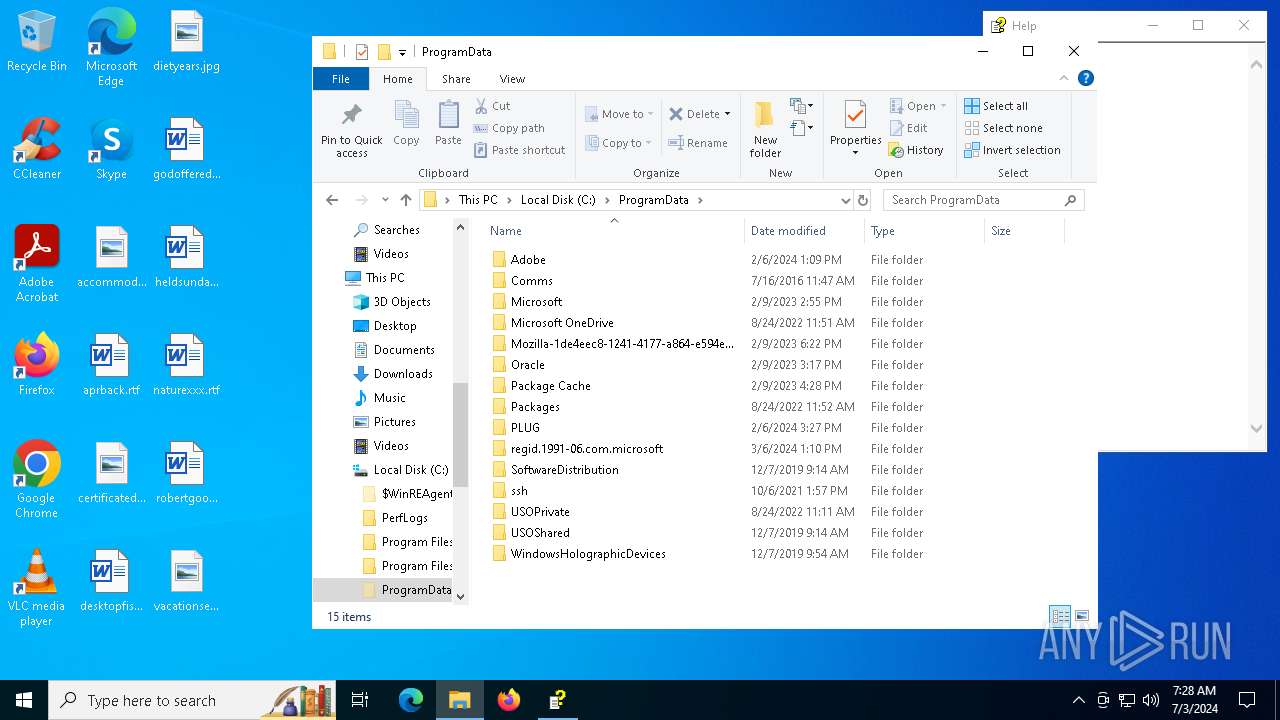
Task: Switch to the Home ribbon tab
Action: click(x=397, y=79)
